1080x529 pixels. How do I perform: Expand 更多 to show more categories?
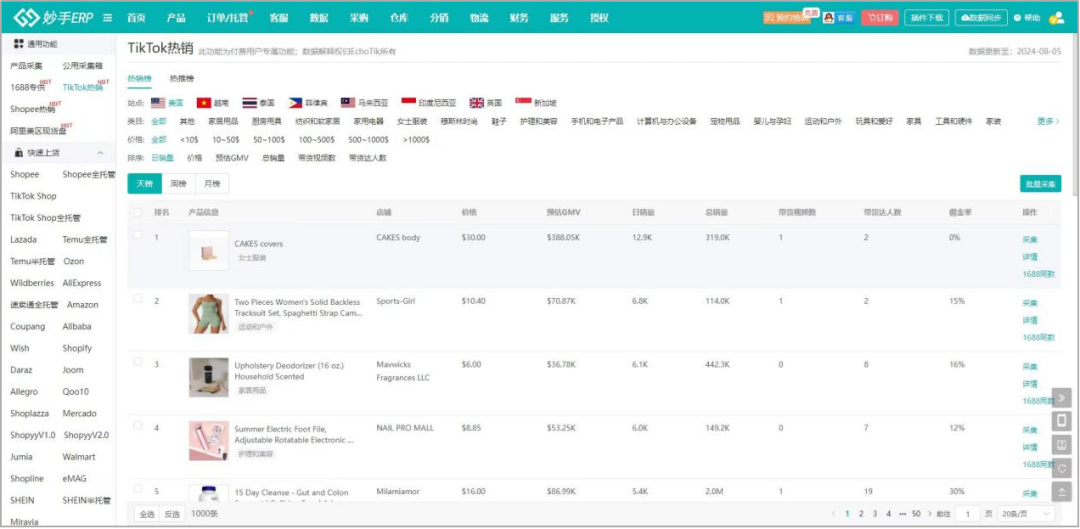click(x=1048, y=121)
